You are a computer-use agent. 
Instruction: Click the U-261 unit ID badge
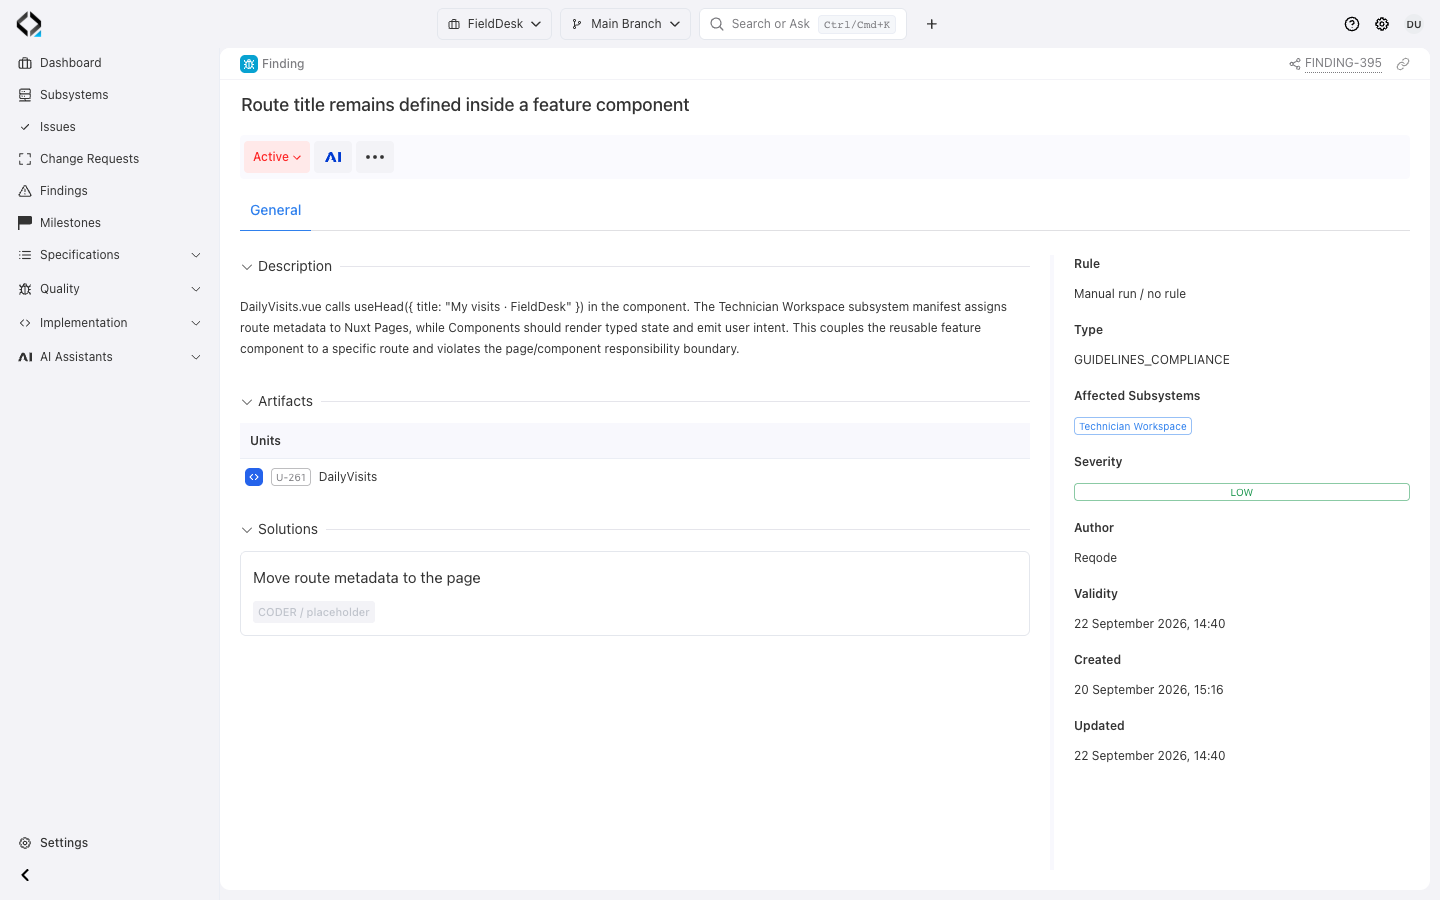[291, 477]
